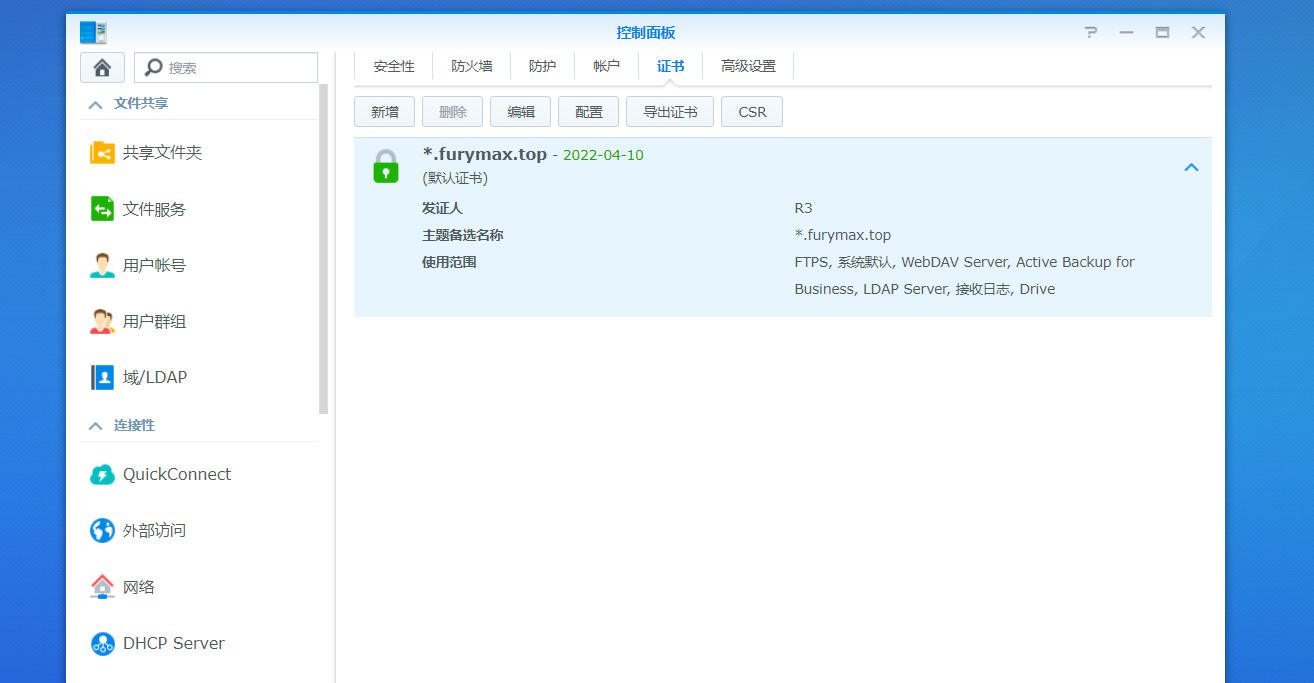Image resolution: width=1314 pixels, height=683 pixels.
Task: Click the 2022-04-10 expiry date
Action: [x=603, y=155]
